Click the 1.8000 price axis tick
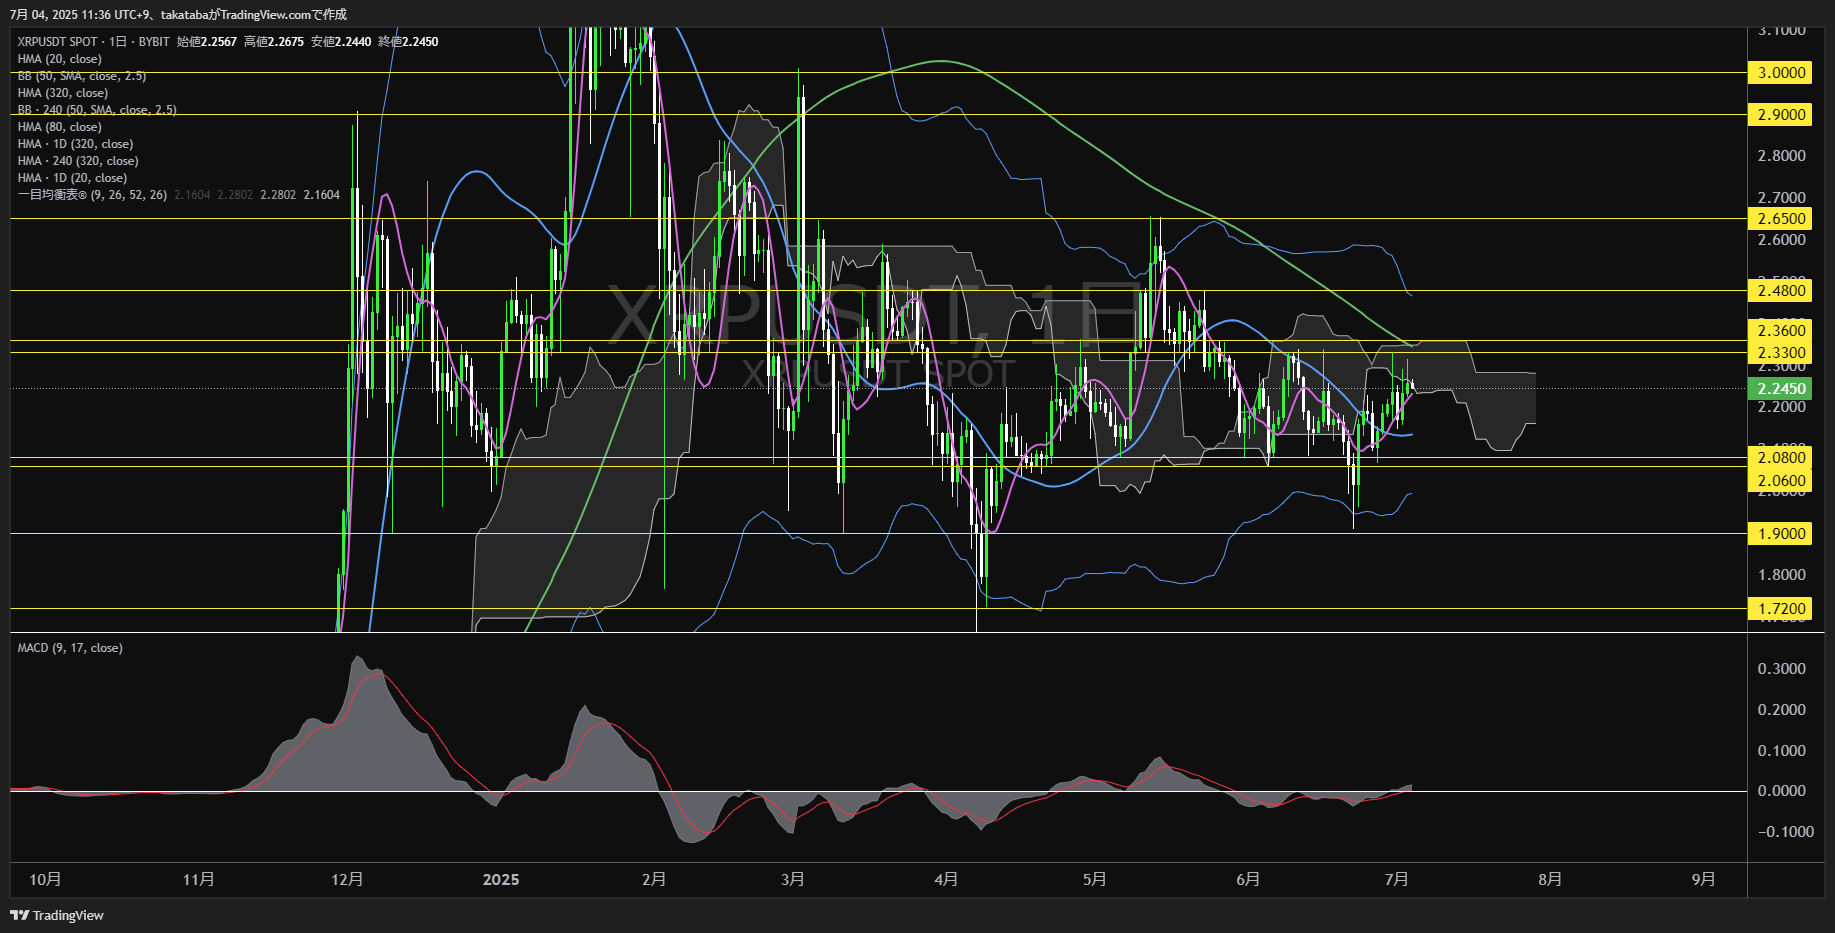The height and width of the screenshot is (933, 1835). [x=1782, y=574]
